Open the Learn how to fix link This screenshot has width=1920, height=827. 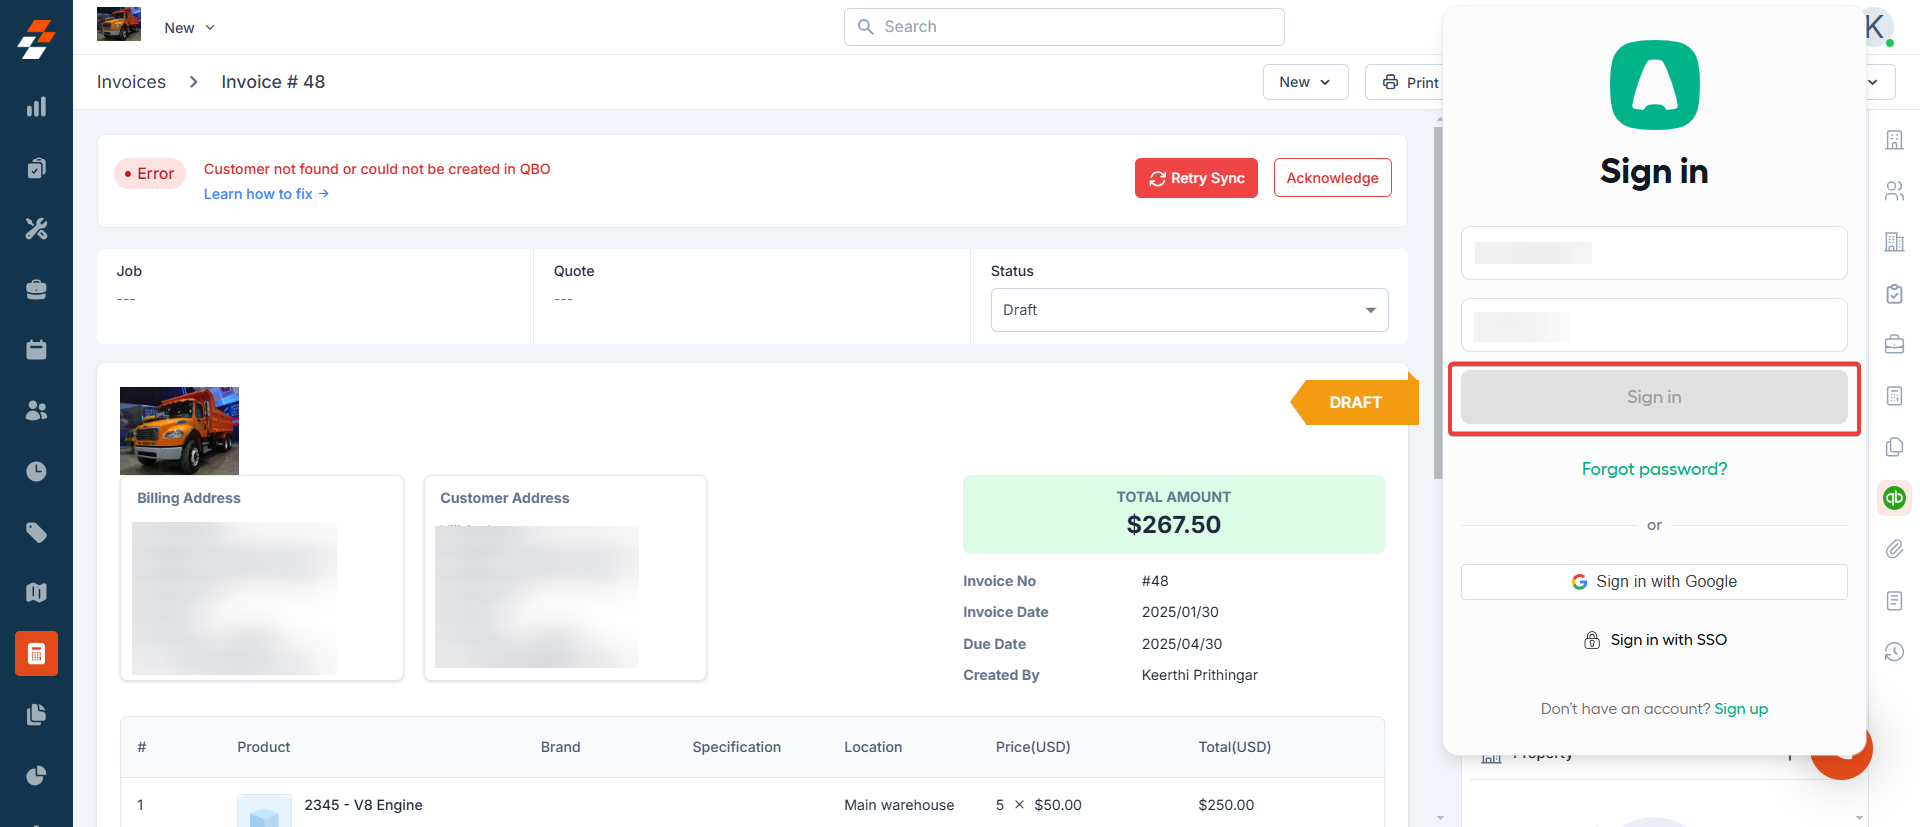pos(266,194)
